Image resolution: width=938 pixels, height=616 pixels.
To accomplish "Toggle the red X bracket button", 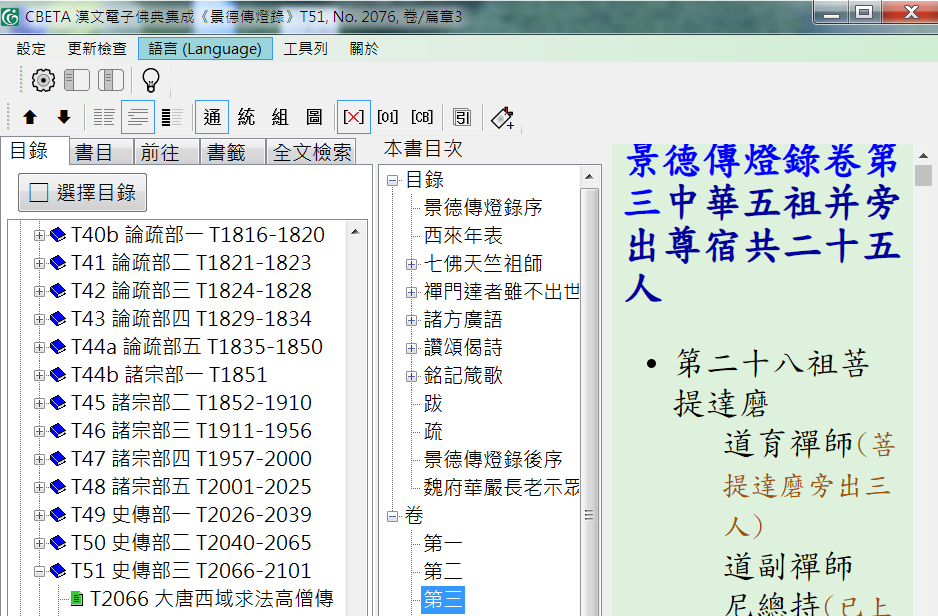I will click(353, 117).
